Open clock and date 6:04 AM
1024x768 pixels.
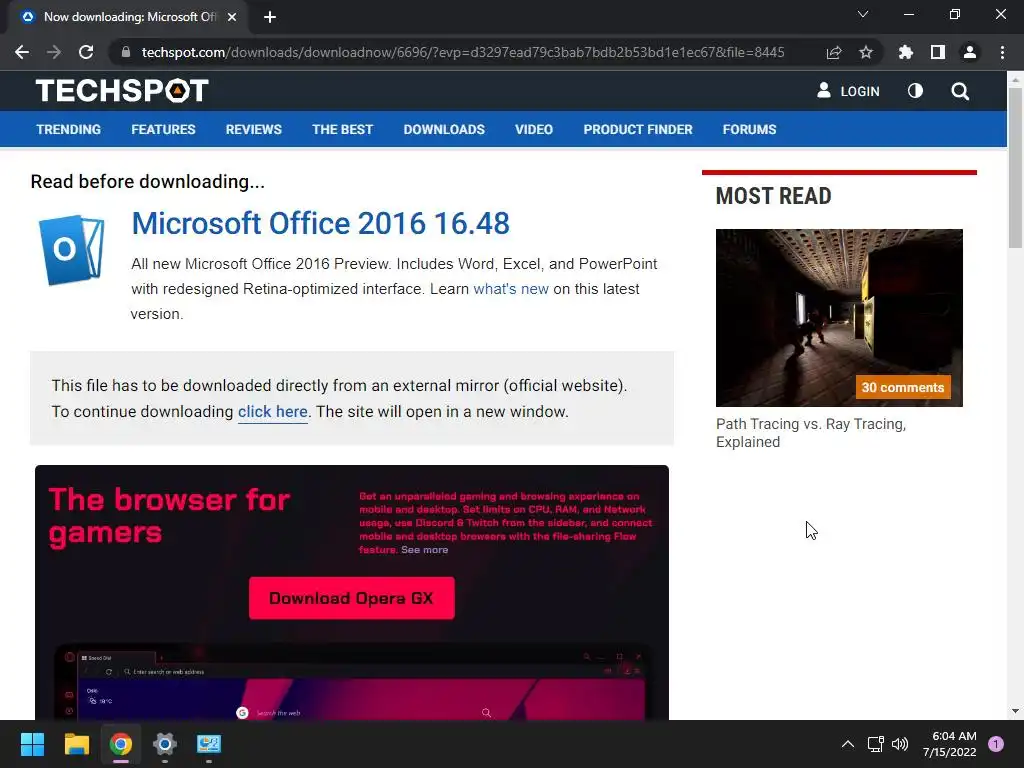(950, 744)
